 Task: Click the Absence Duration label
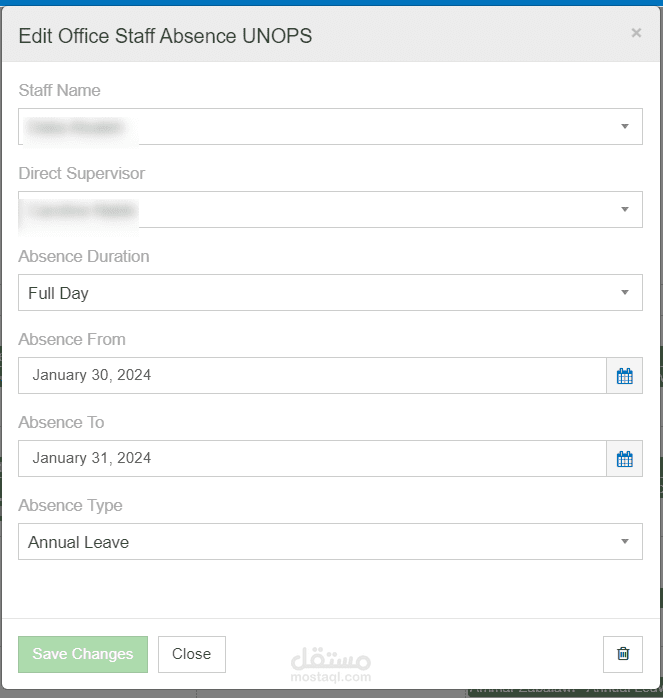coord(84,256)
